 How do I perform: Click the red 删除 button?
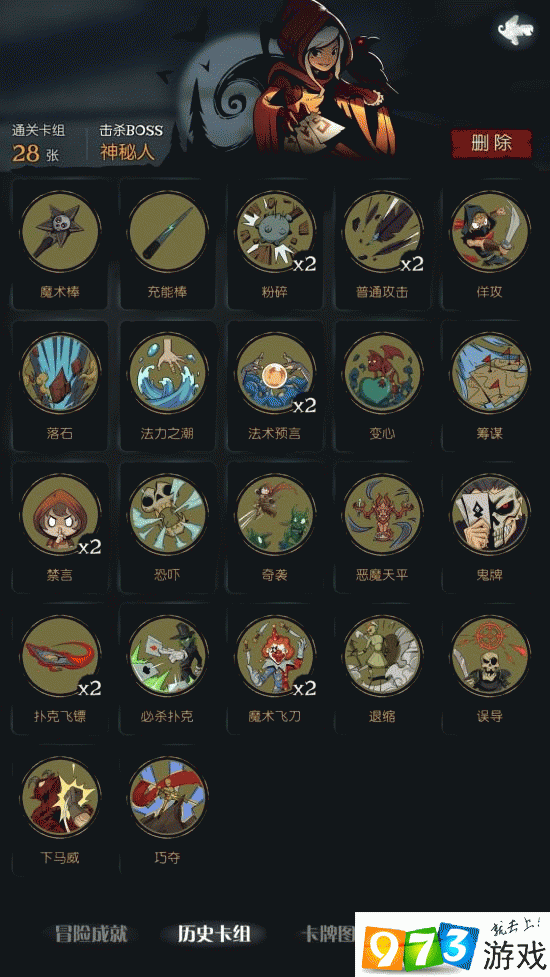click(x=491, y=144)
